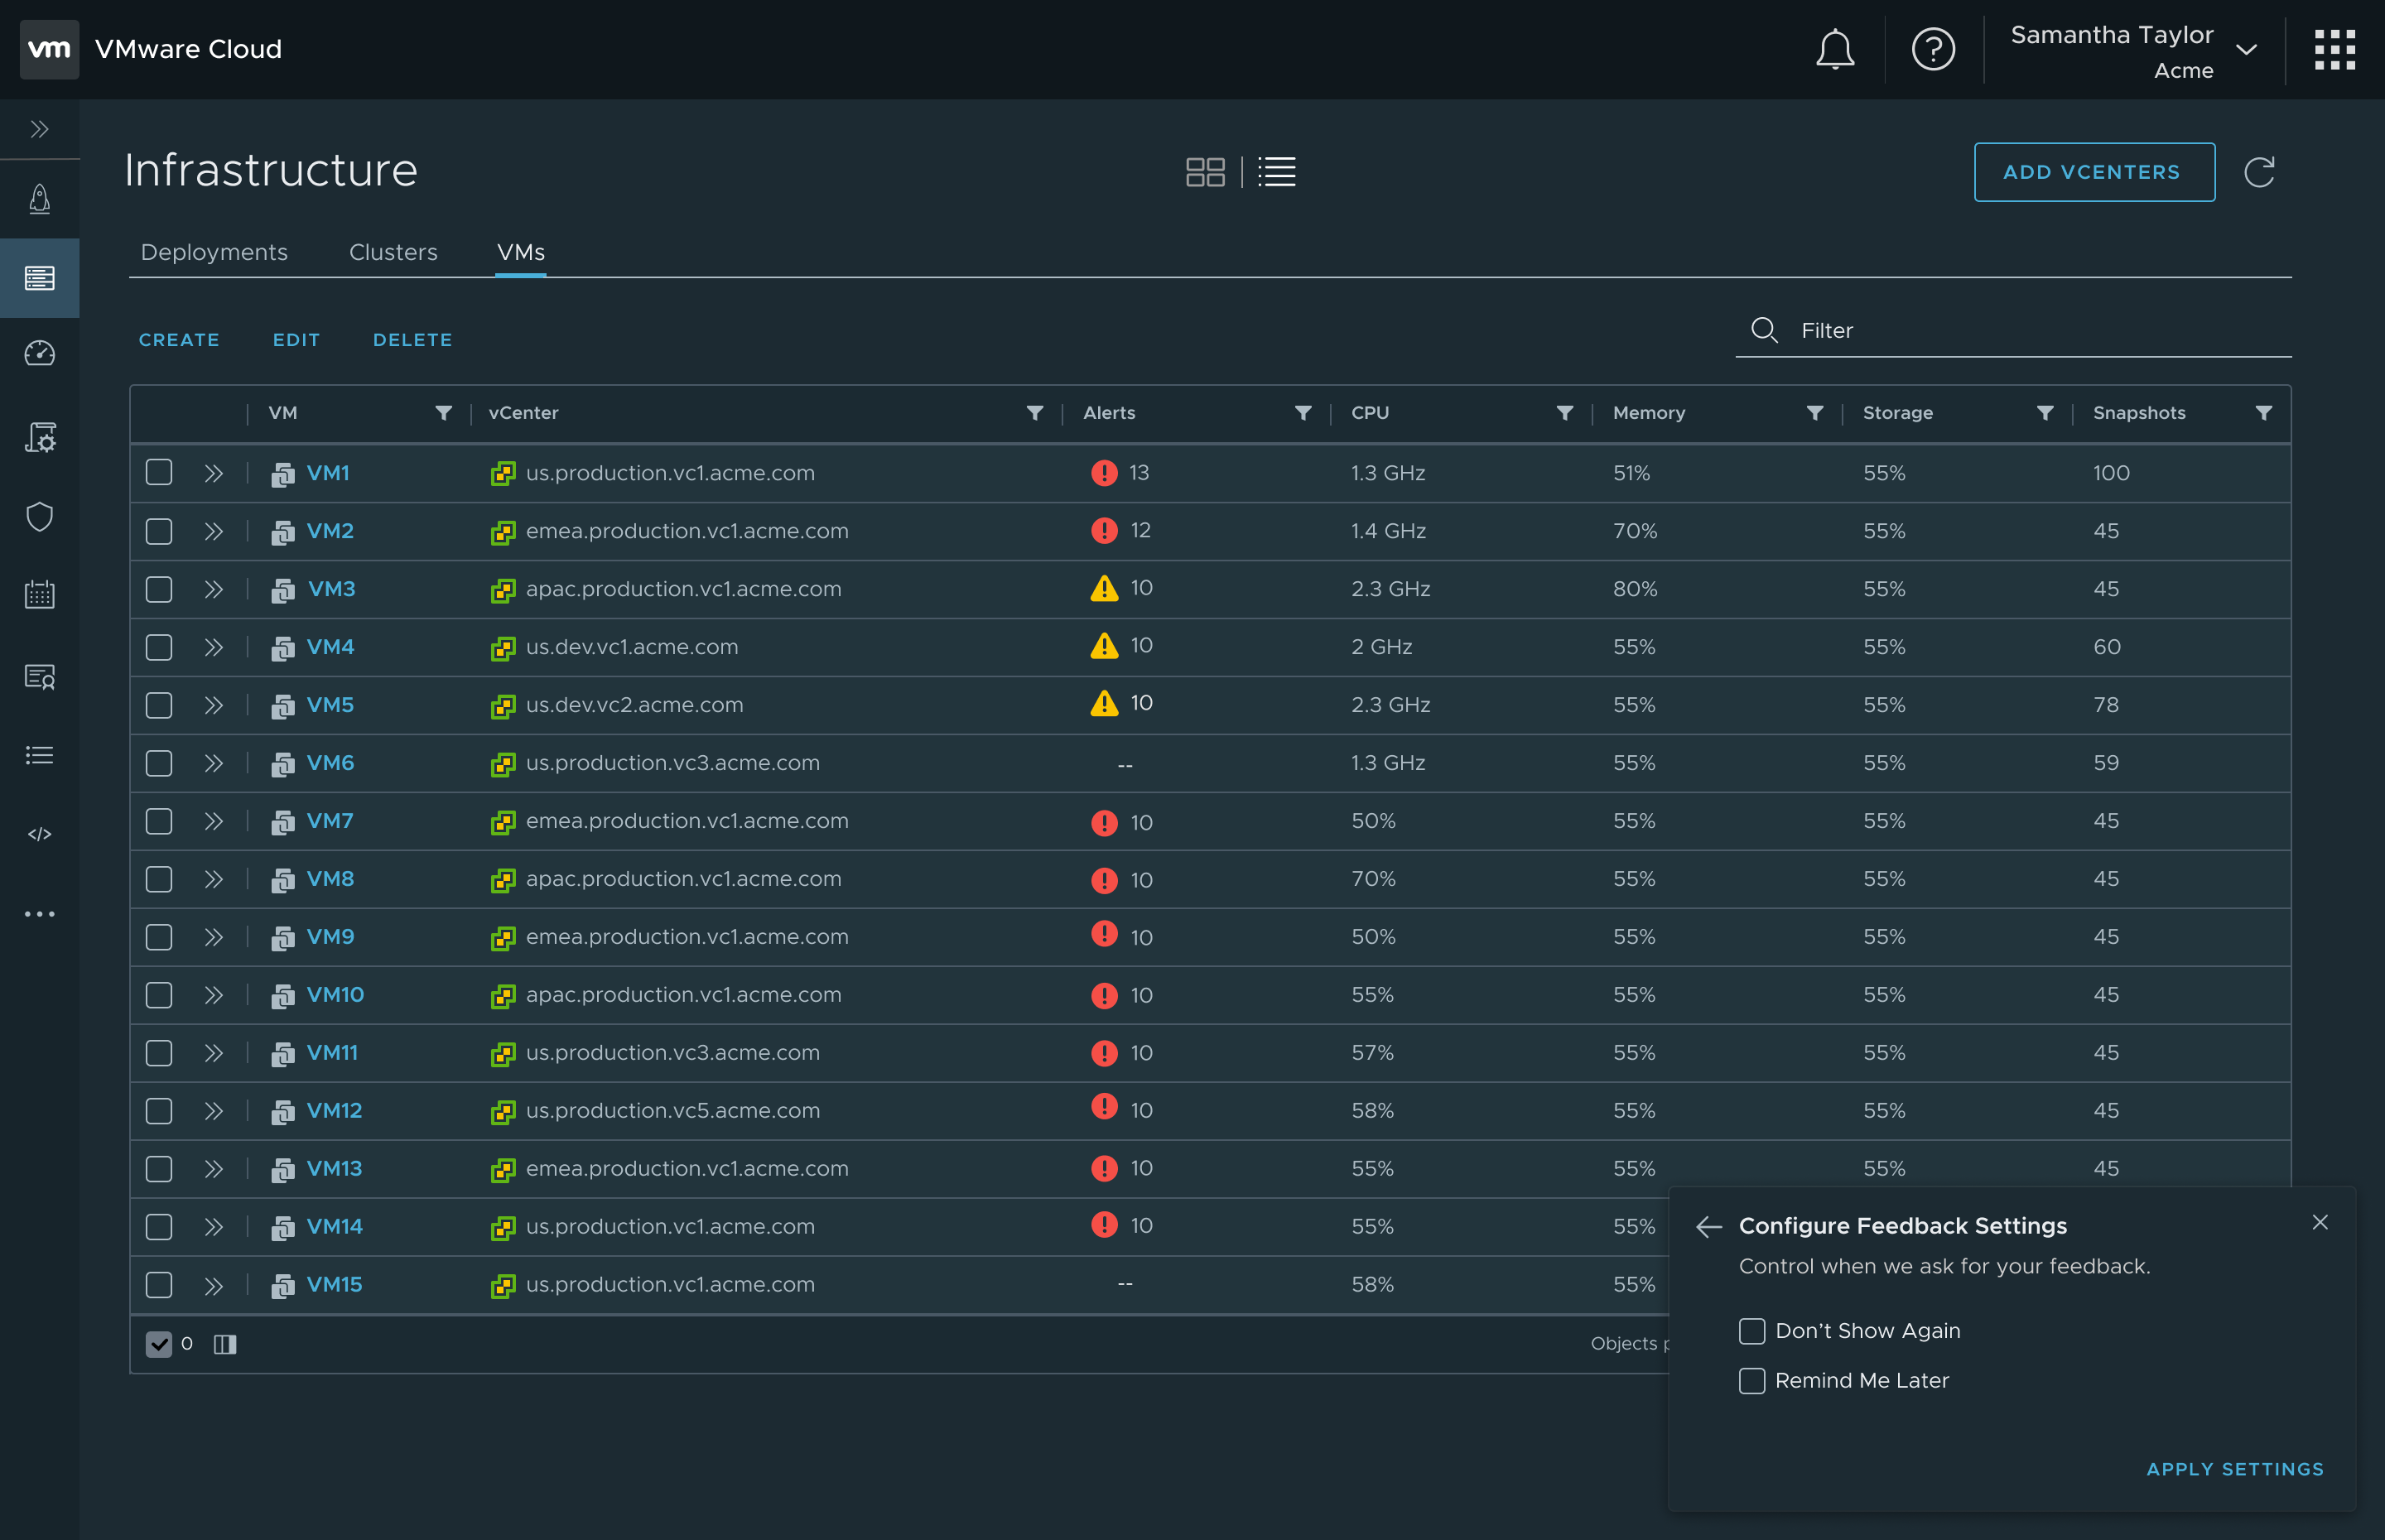
Task: Filter the CPU column
Action: click(1565, 413)
